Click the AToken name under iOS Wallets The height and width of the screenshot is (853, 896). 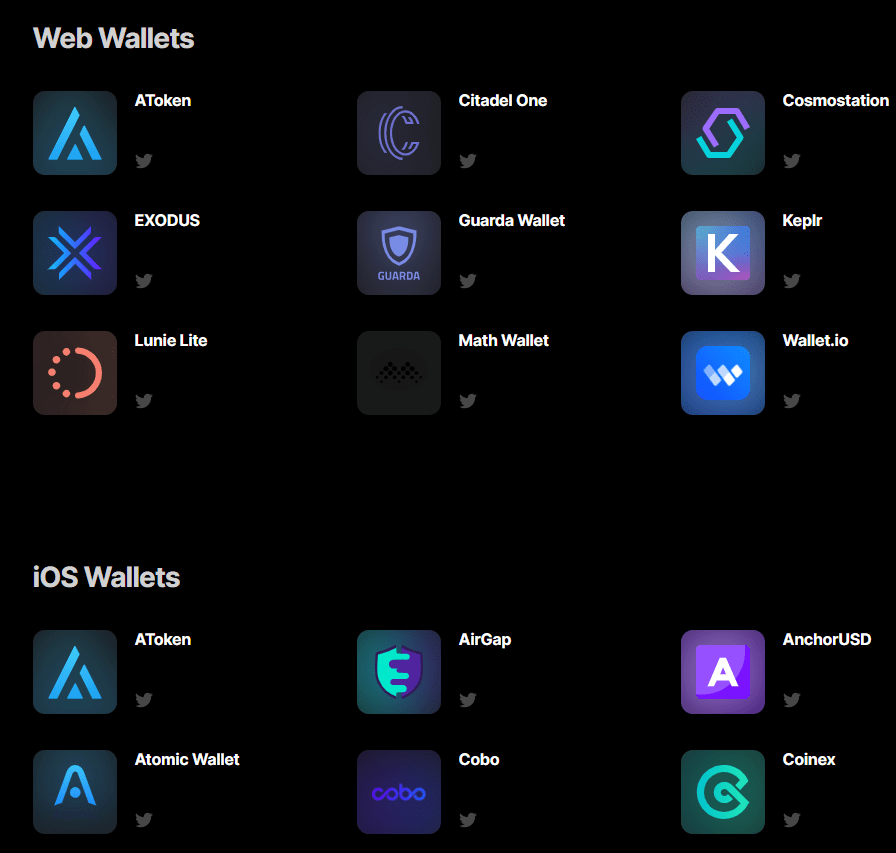[x=163, y=639]
